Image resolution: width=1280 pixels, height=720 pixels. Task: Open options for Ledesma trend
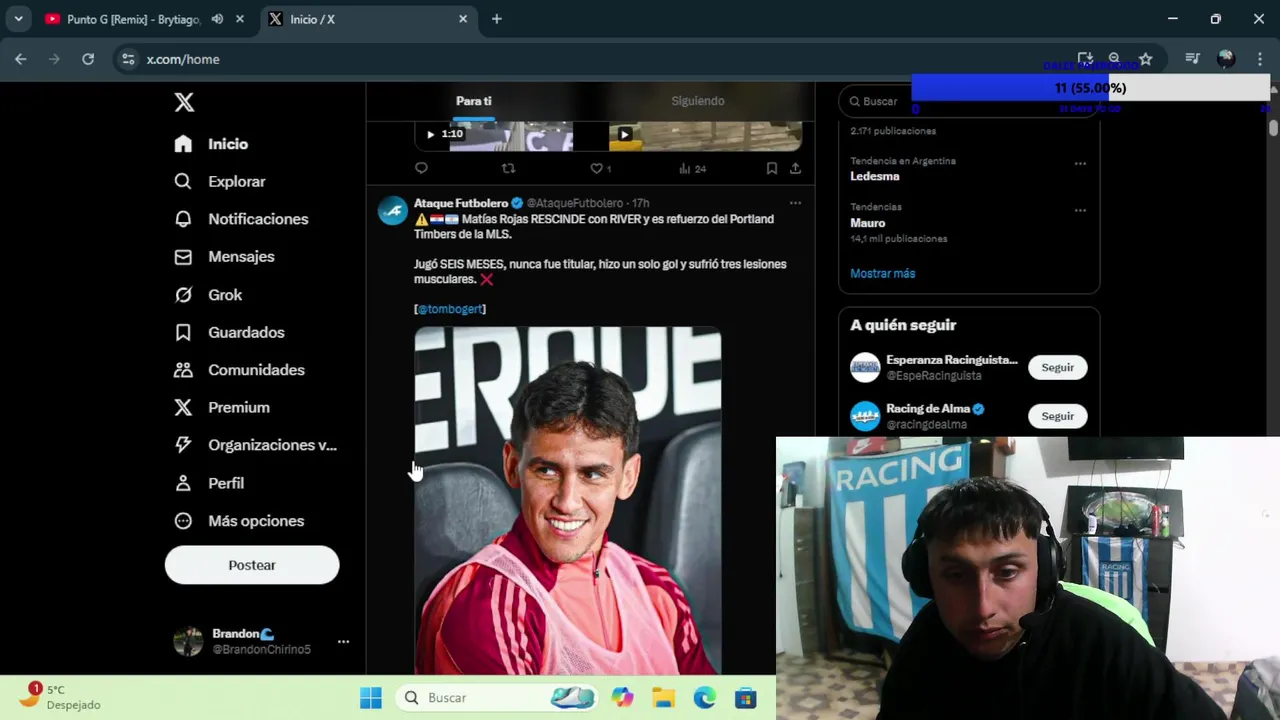[1080, 163]
